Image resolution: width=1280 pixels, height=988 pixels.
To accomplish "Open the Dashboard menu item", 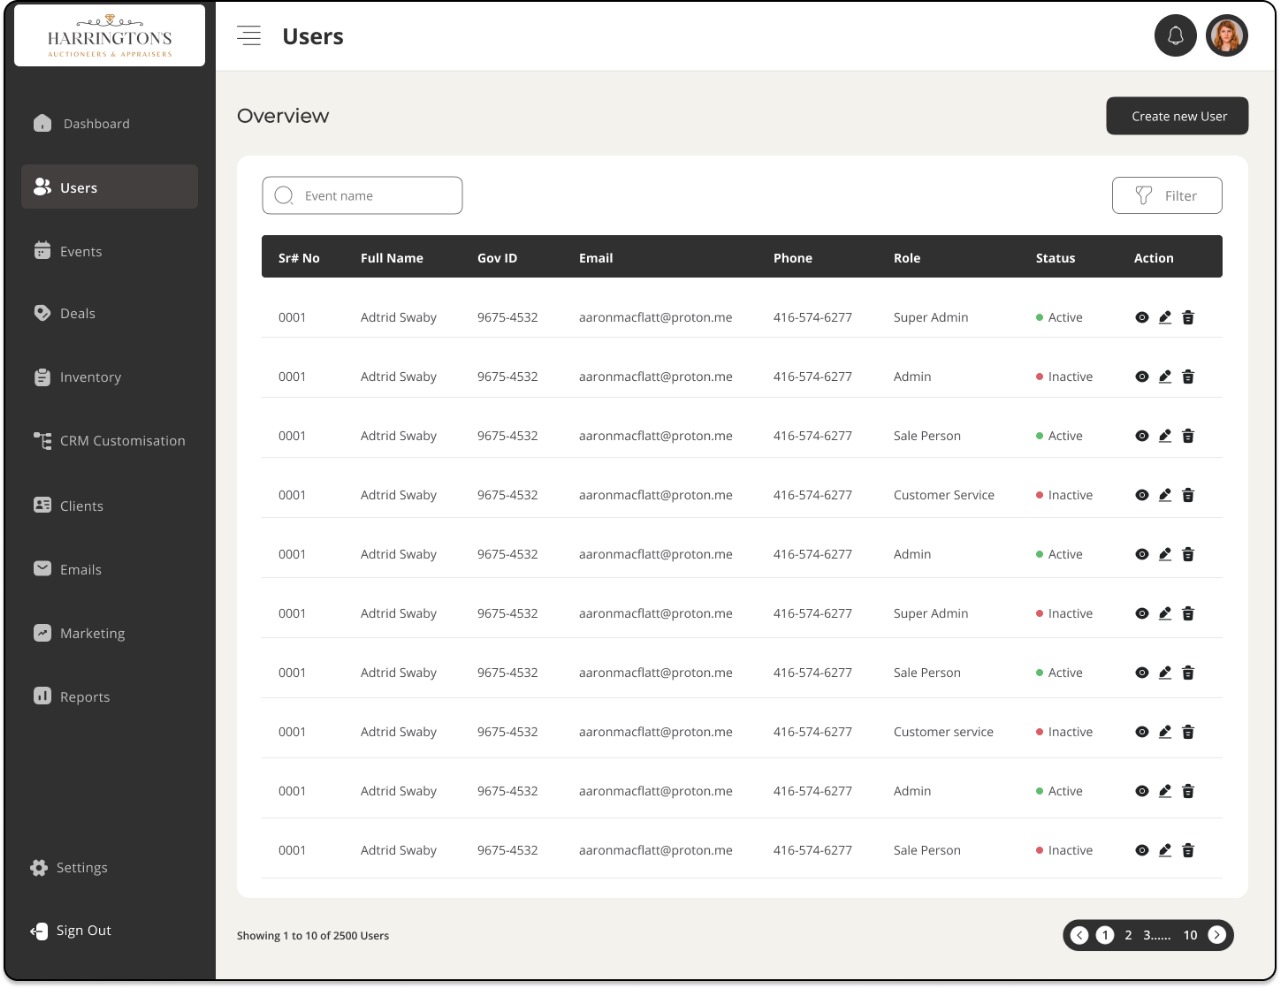I will pyautogui.click(x=96, y=124).
